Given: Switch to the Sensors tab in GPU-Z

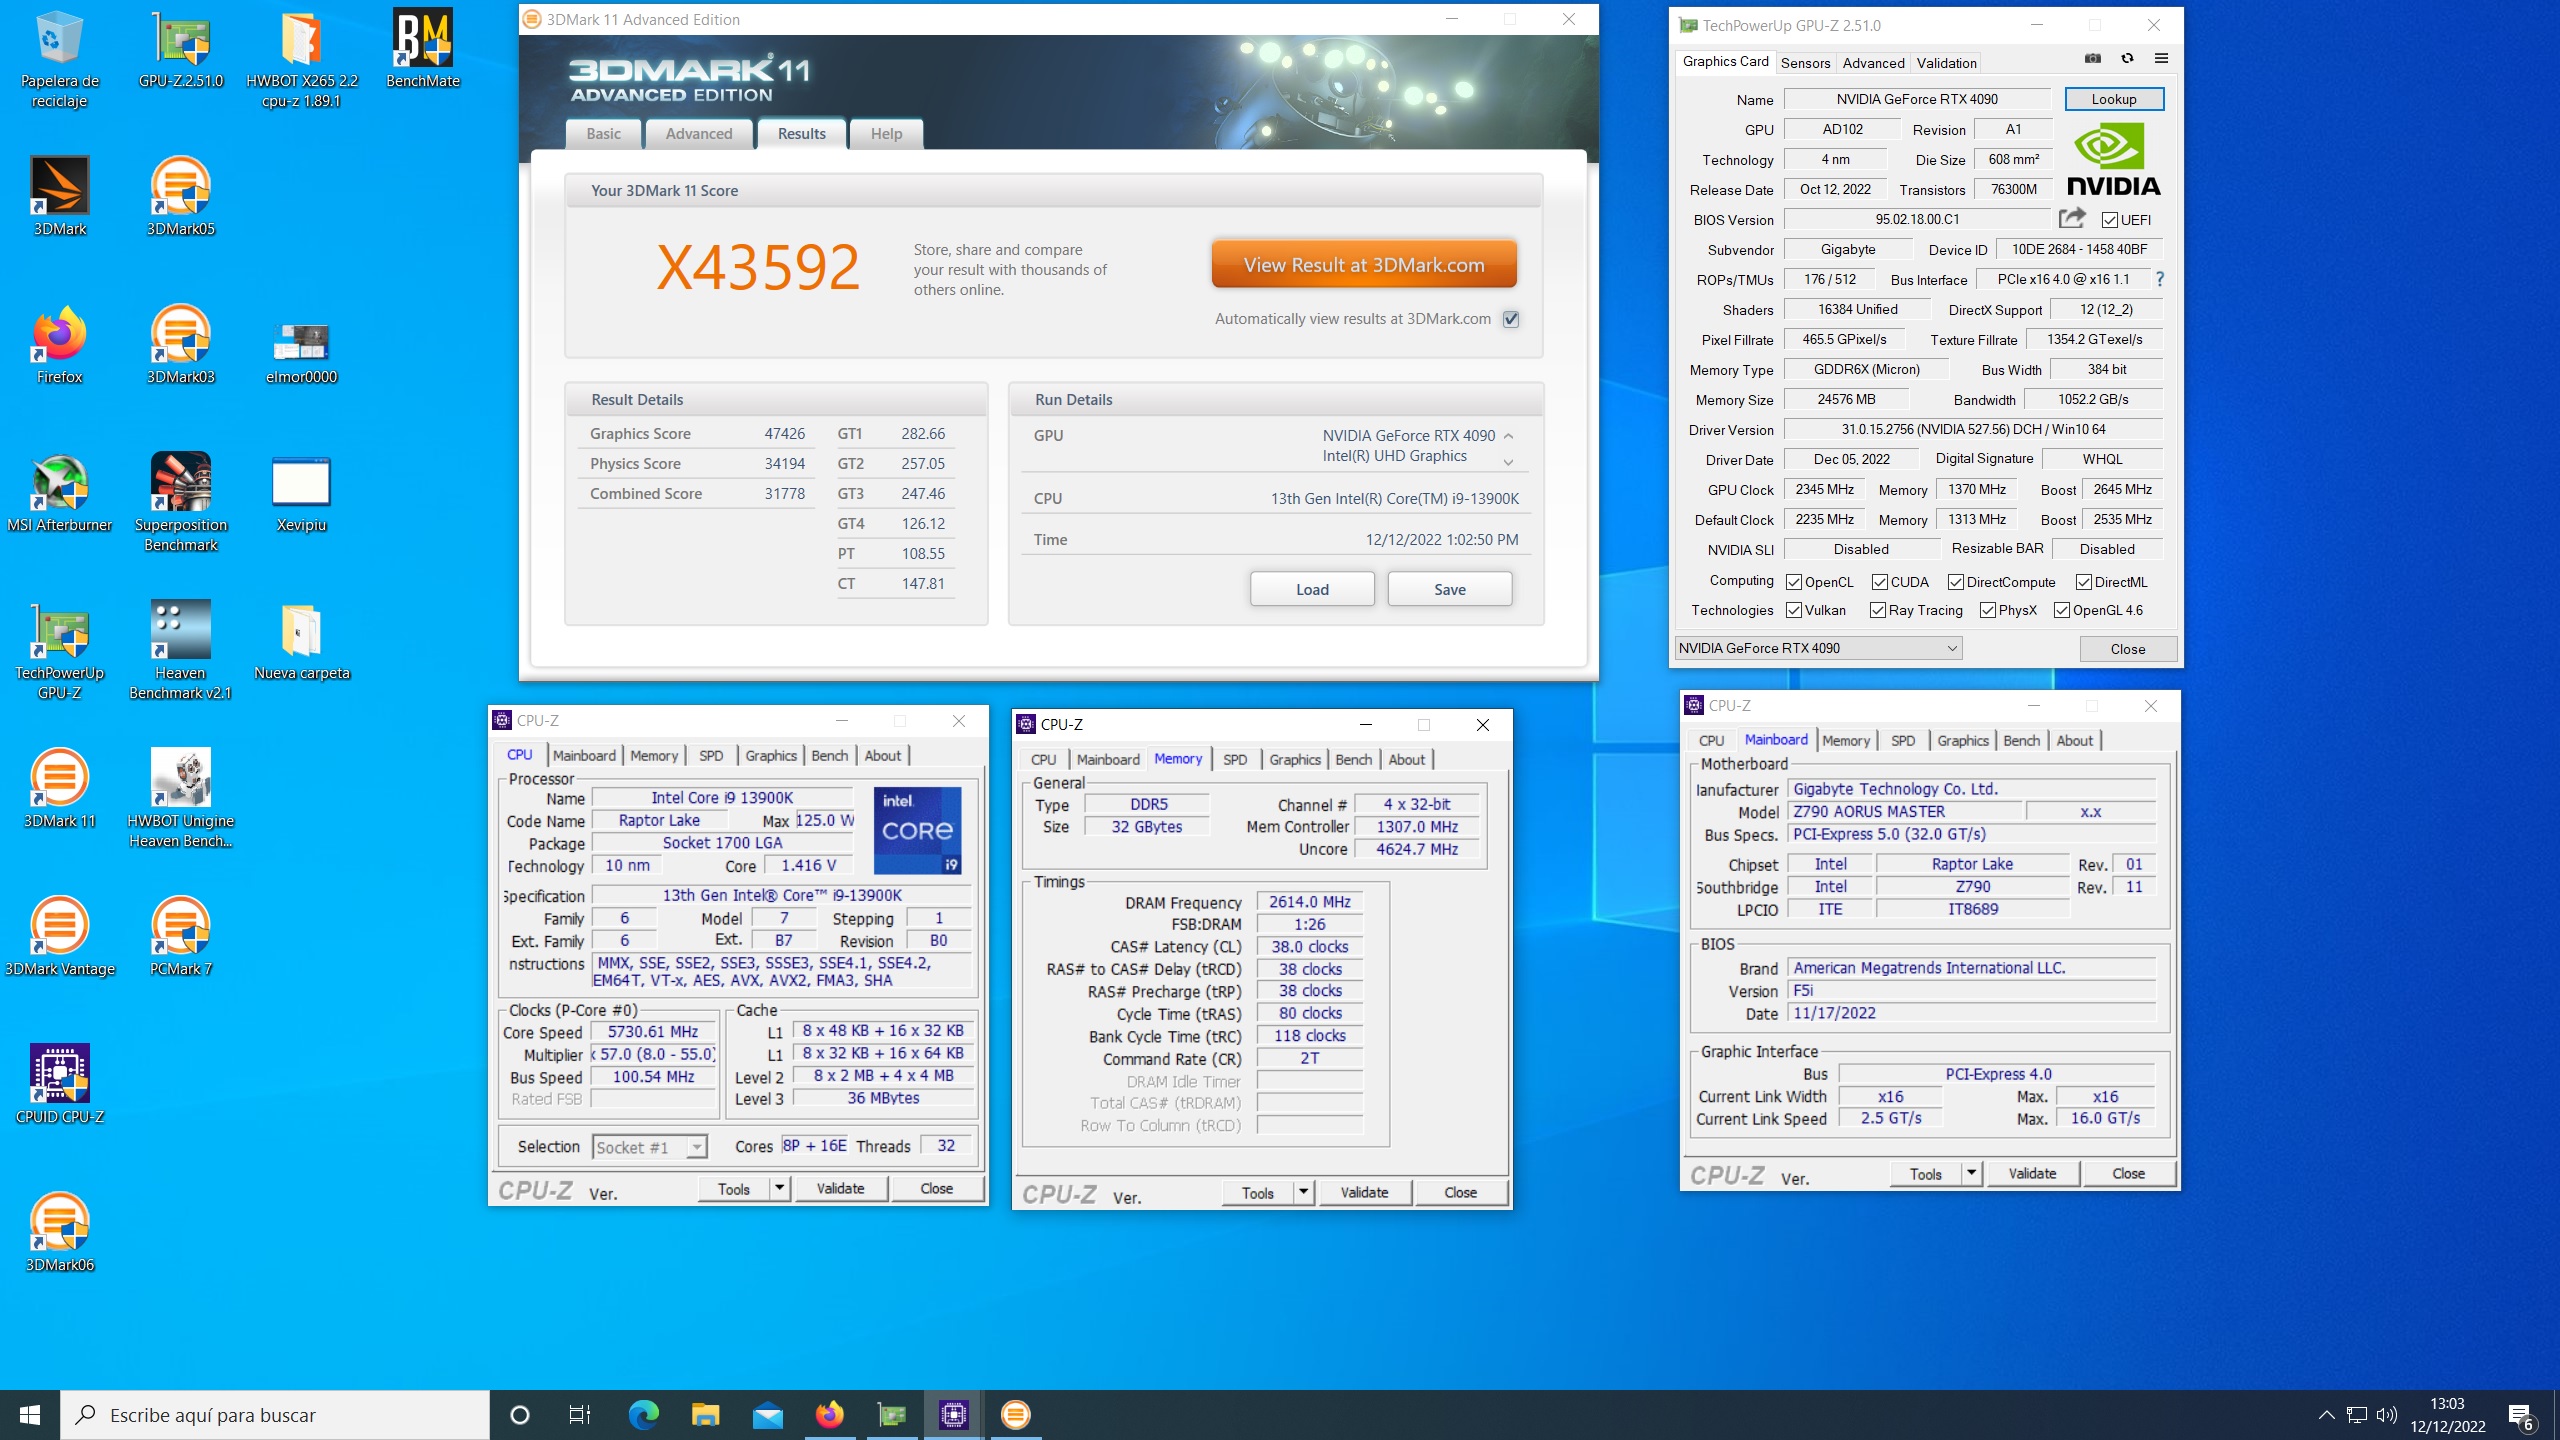Looking at the screenshot, I should 1805,62.
